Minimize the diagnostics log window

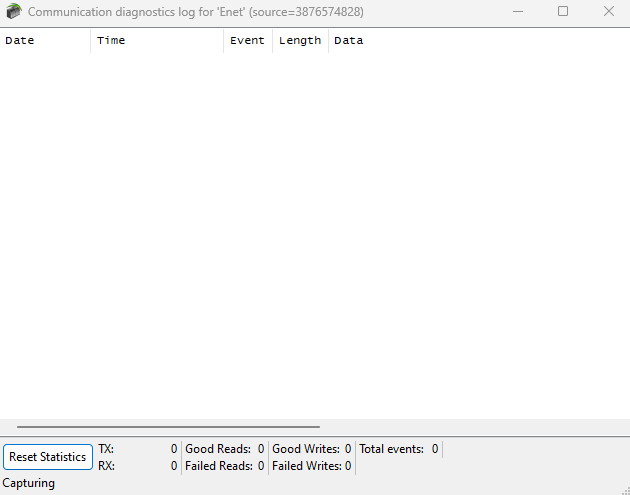[518, 12]
